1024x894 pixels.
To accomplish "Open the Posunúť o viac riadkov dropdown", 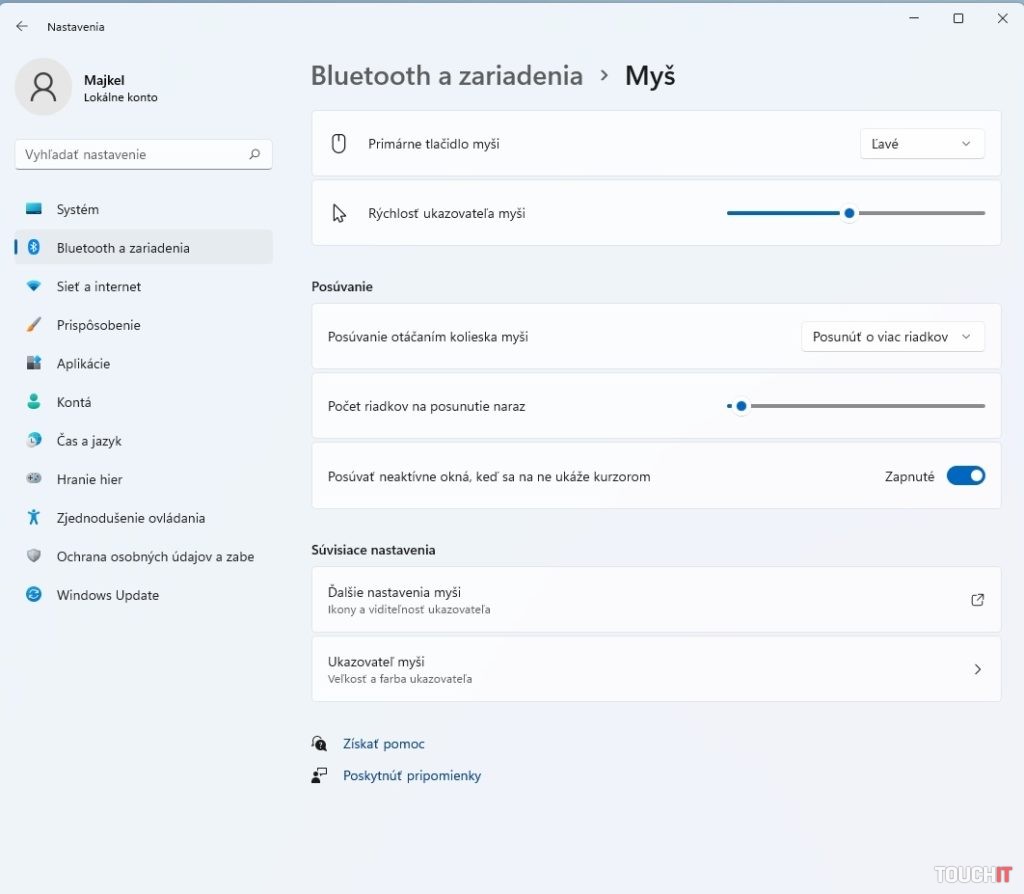I will 891,336.
